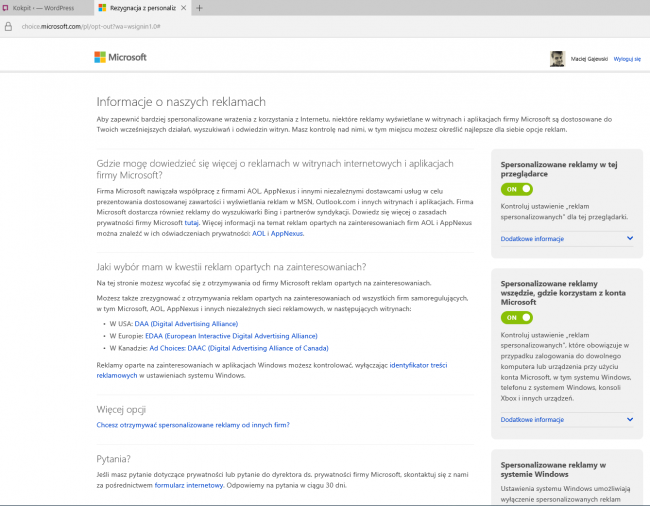Select the Rezygnacja z personaliz tab
650x506 pixels.
[x=143, y=8]
